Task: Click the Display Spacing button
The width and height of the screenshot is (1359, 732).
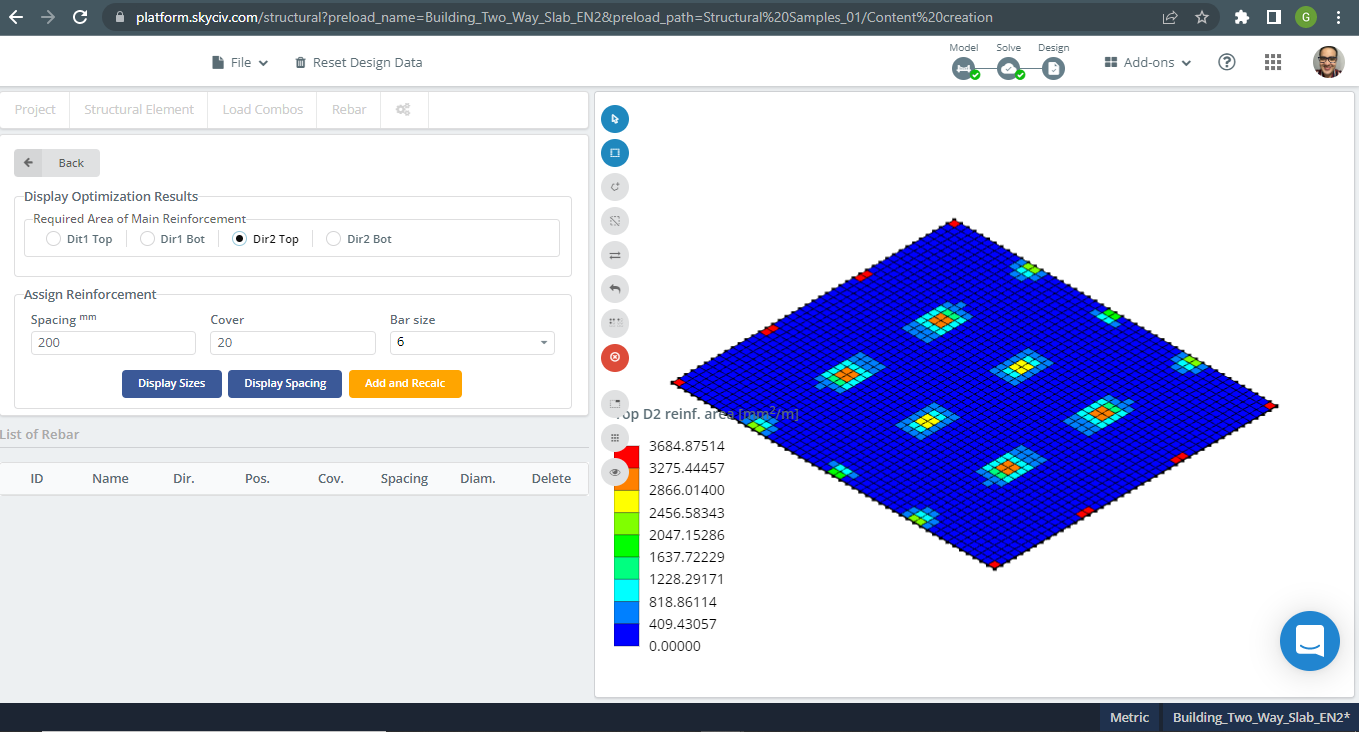Action: coord(284,383)
